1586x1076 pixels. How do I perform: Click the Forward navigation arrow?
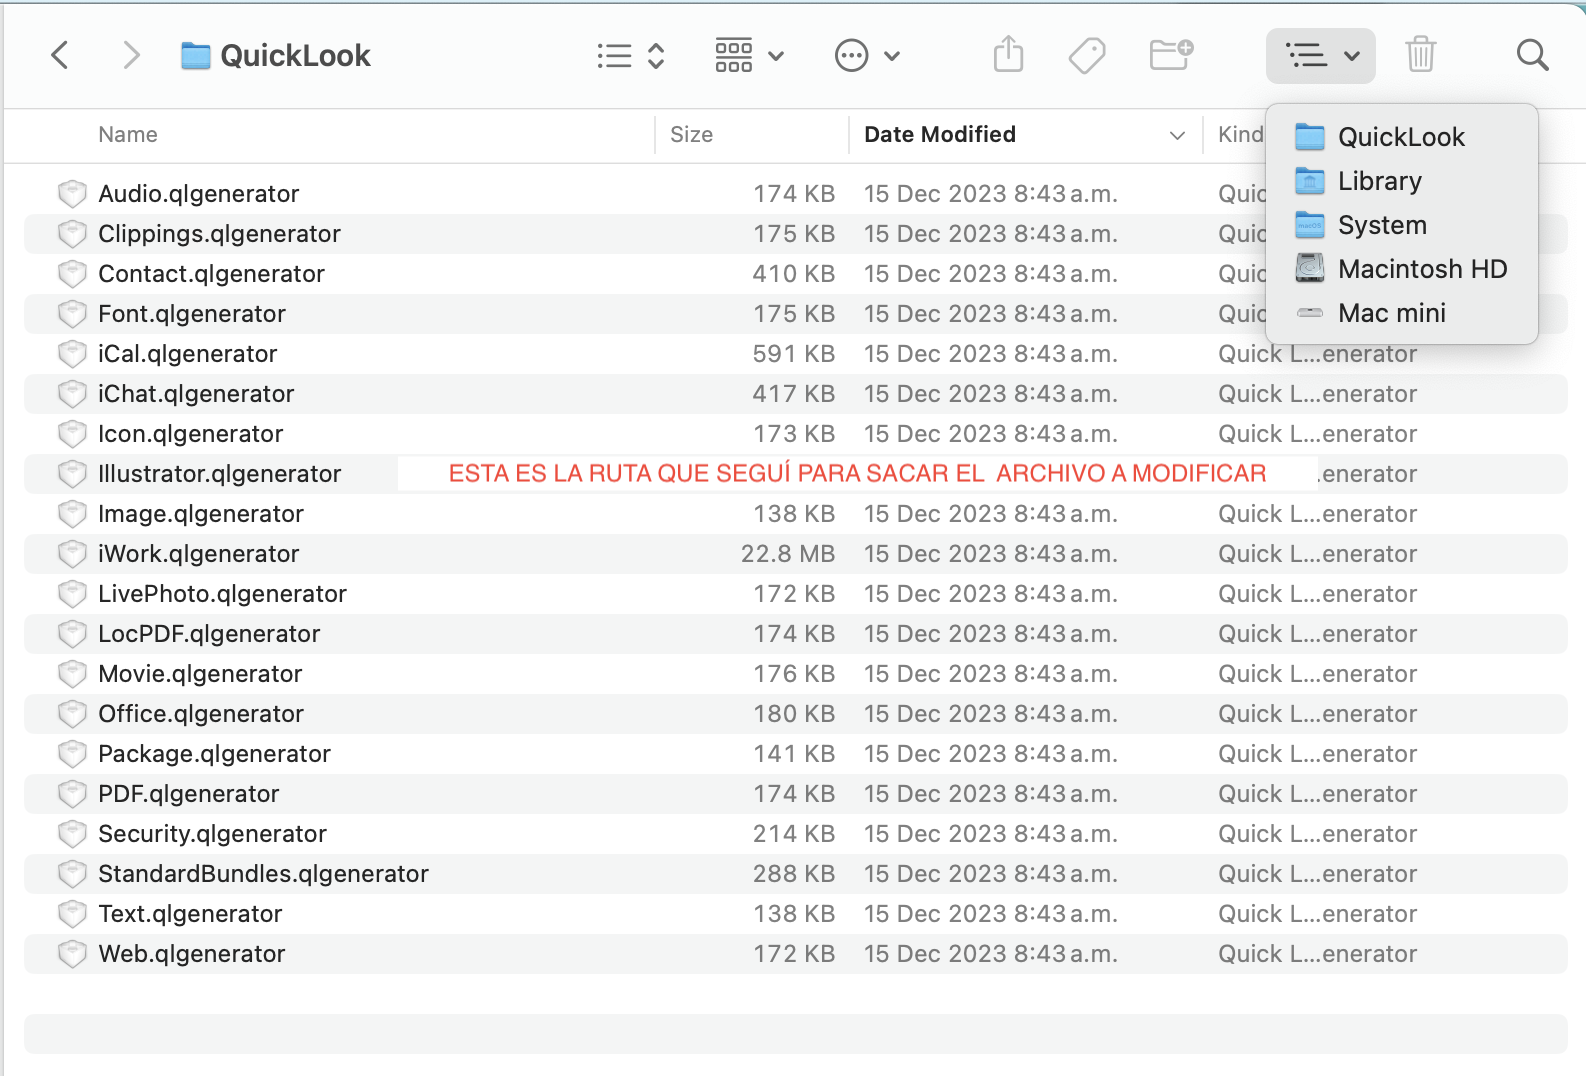point(131,55)
